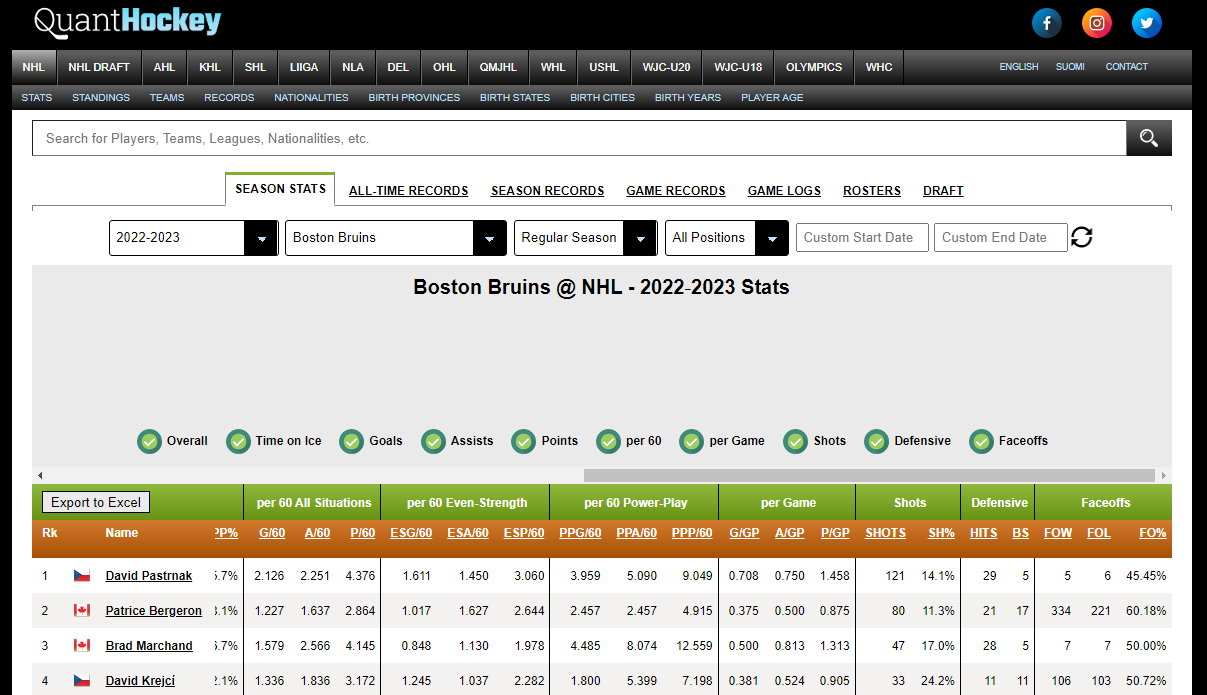Sort table by HITS column
Viewport: 1207px width, 695px height.
coord(983,533)
